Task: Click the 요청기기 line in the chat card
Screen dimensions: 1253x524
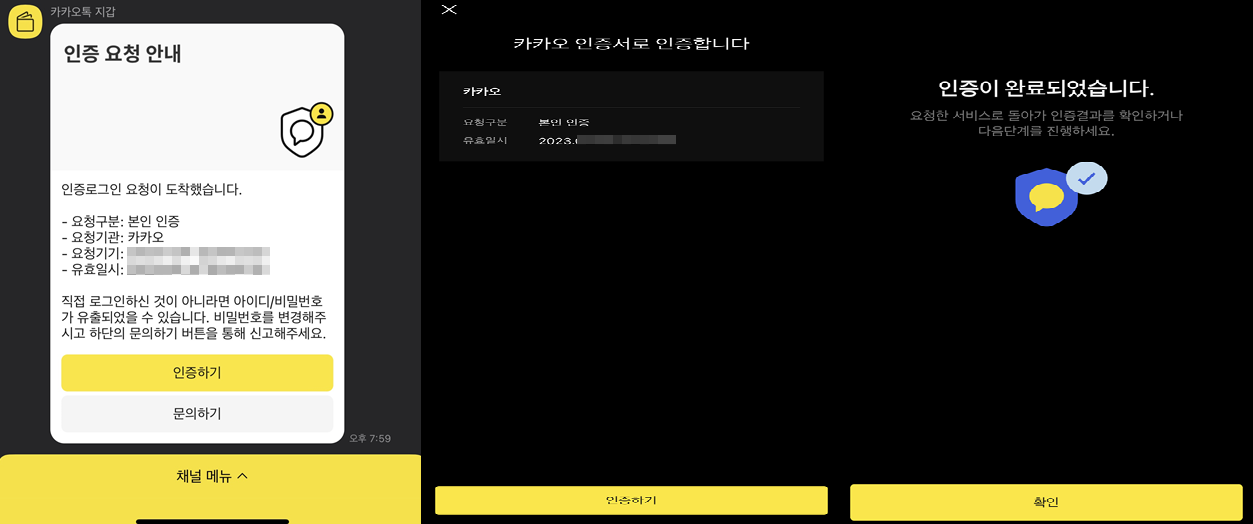Action: point(166,253)
